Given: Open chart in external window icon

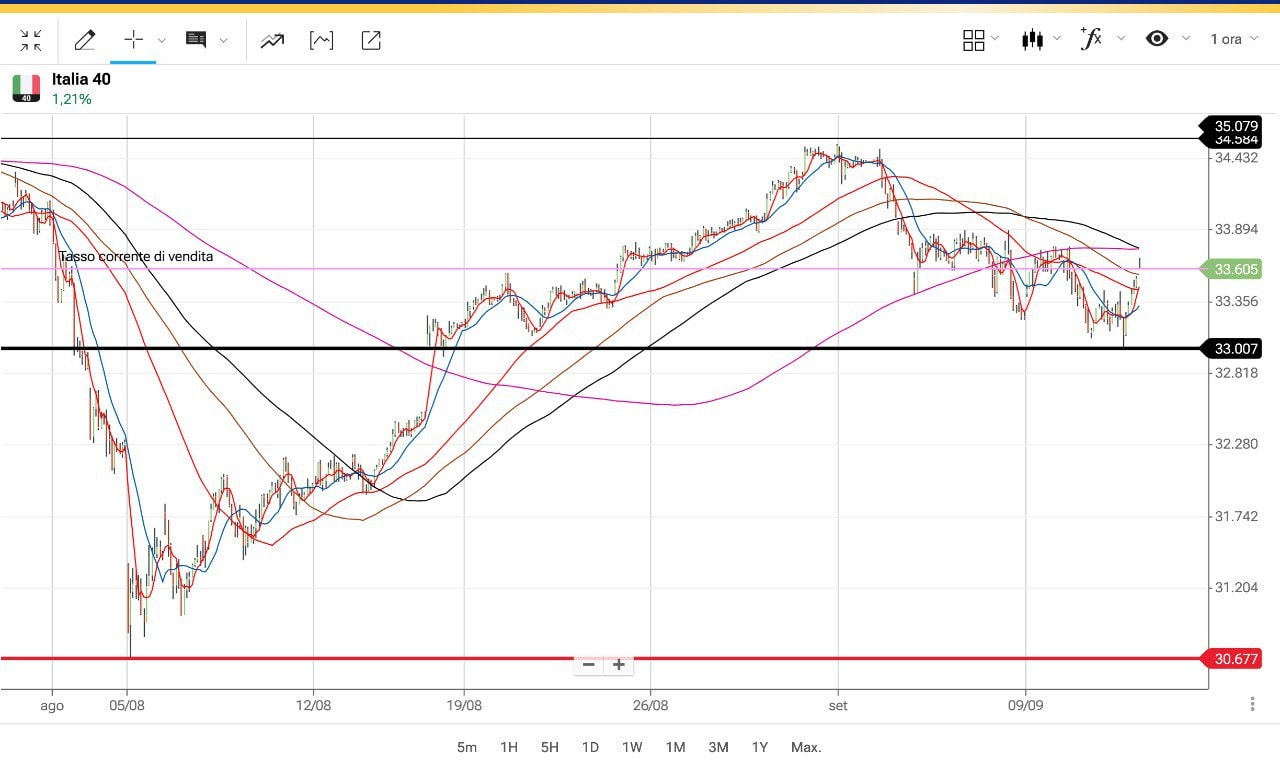Looking at the screenshot, I should pos(371,40).
